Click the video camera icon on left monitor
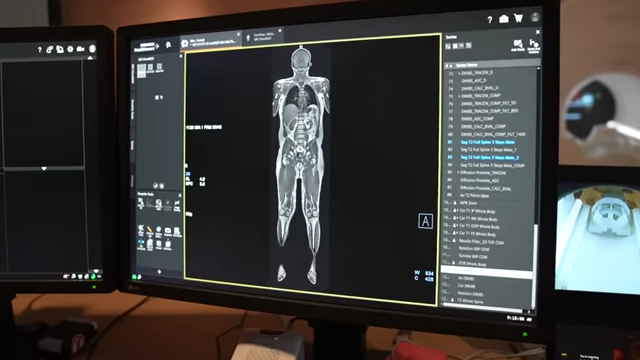 (80, 49)
